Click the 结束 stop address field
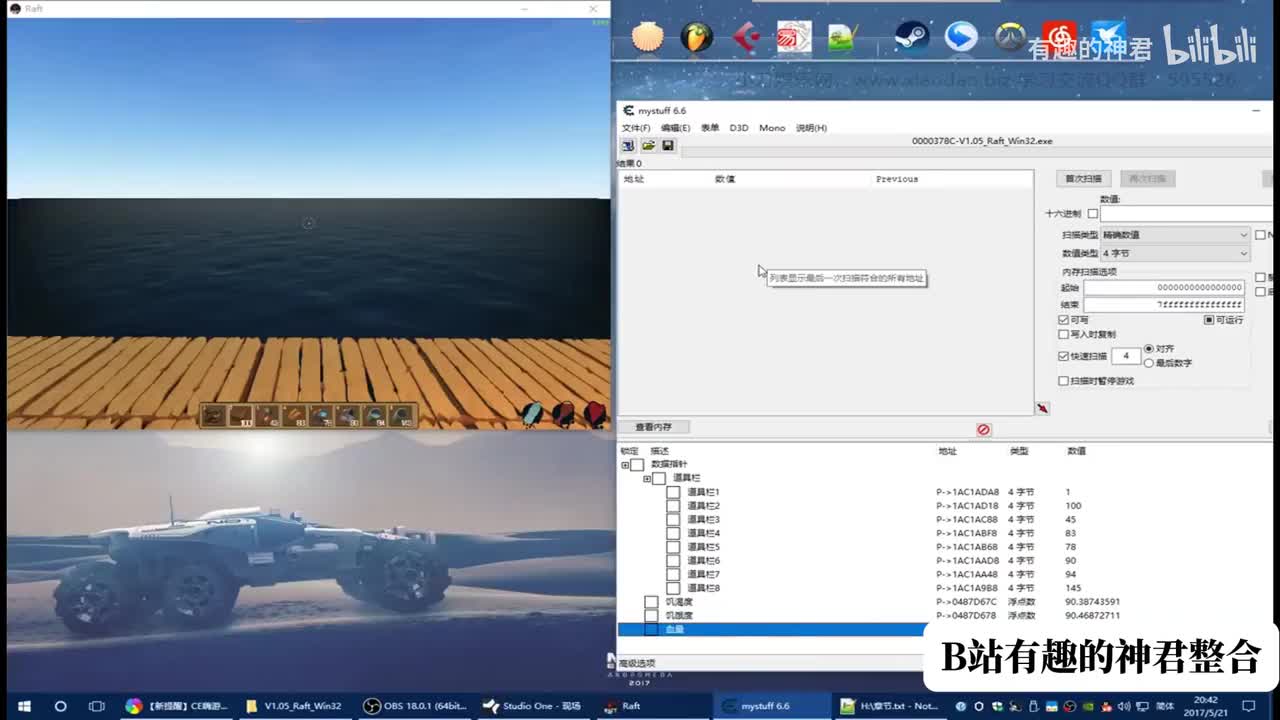 tap(1164, 304)
